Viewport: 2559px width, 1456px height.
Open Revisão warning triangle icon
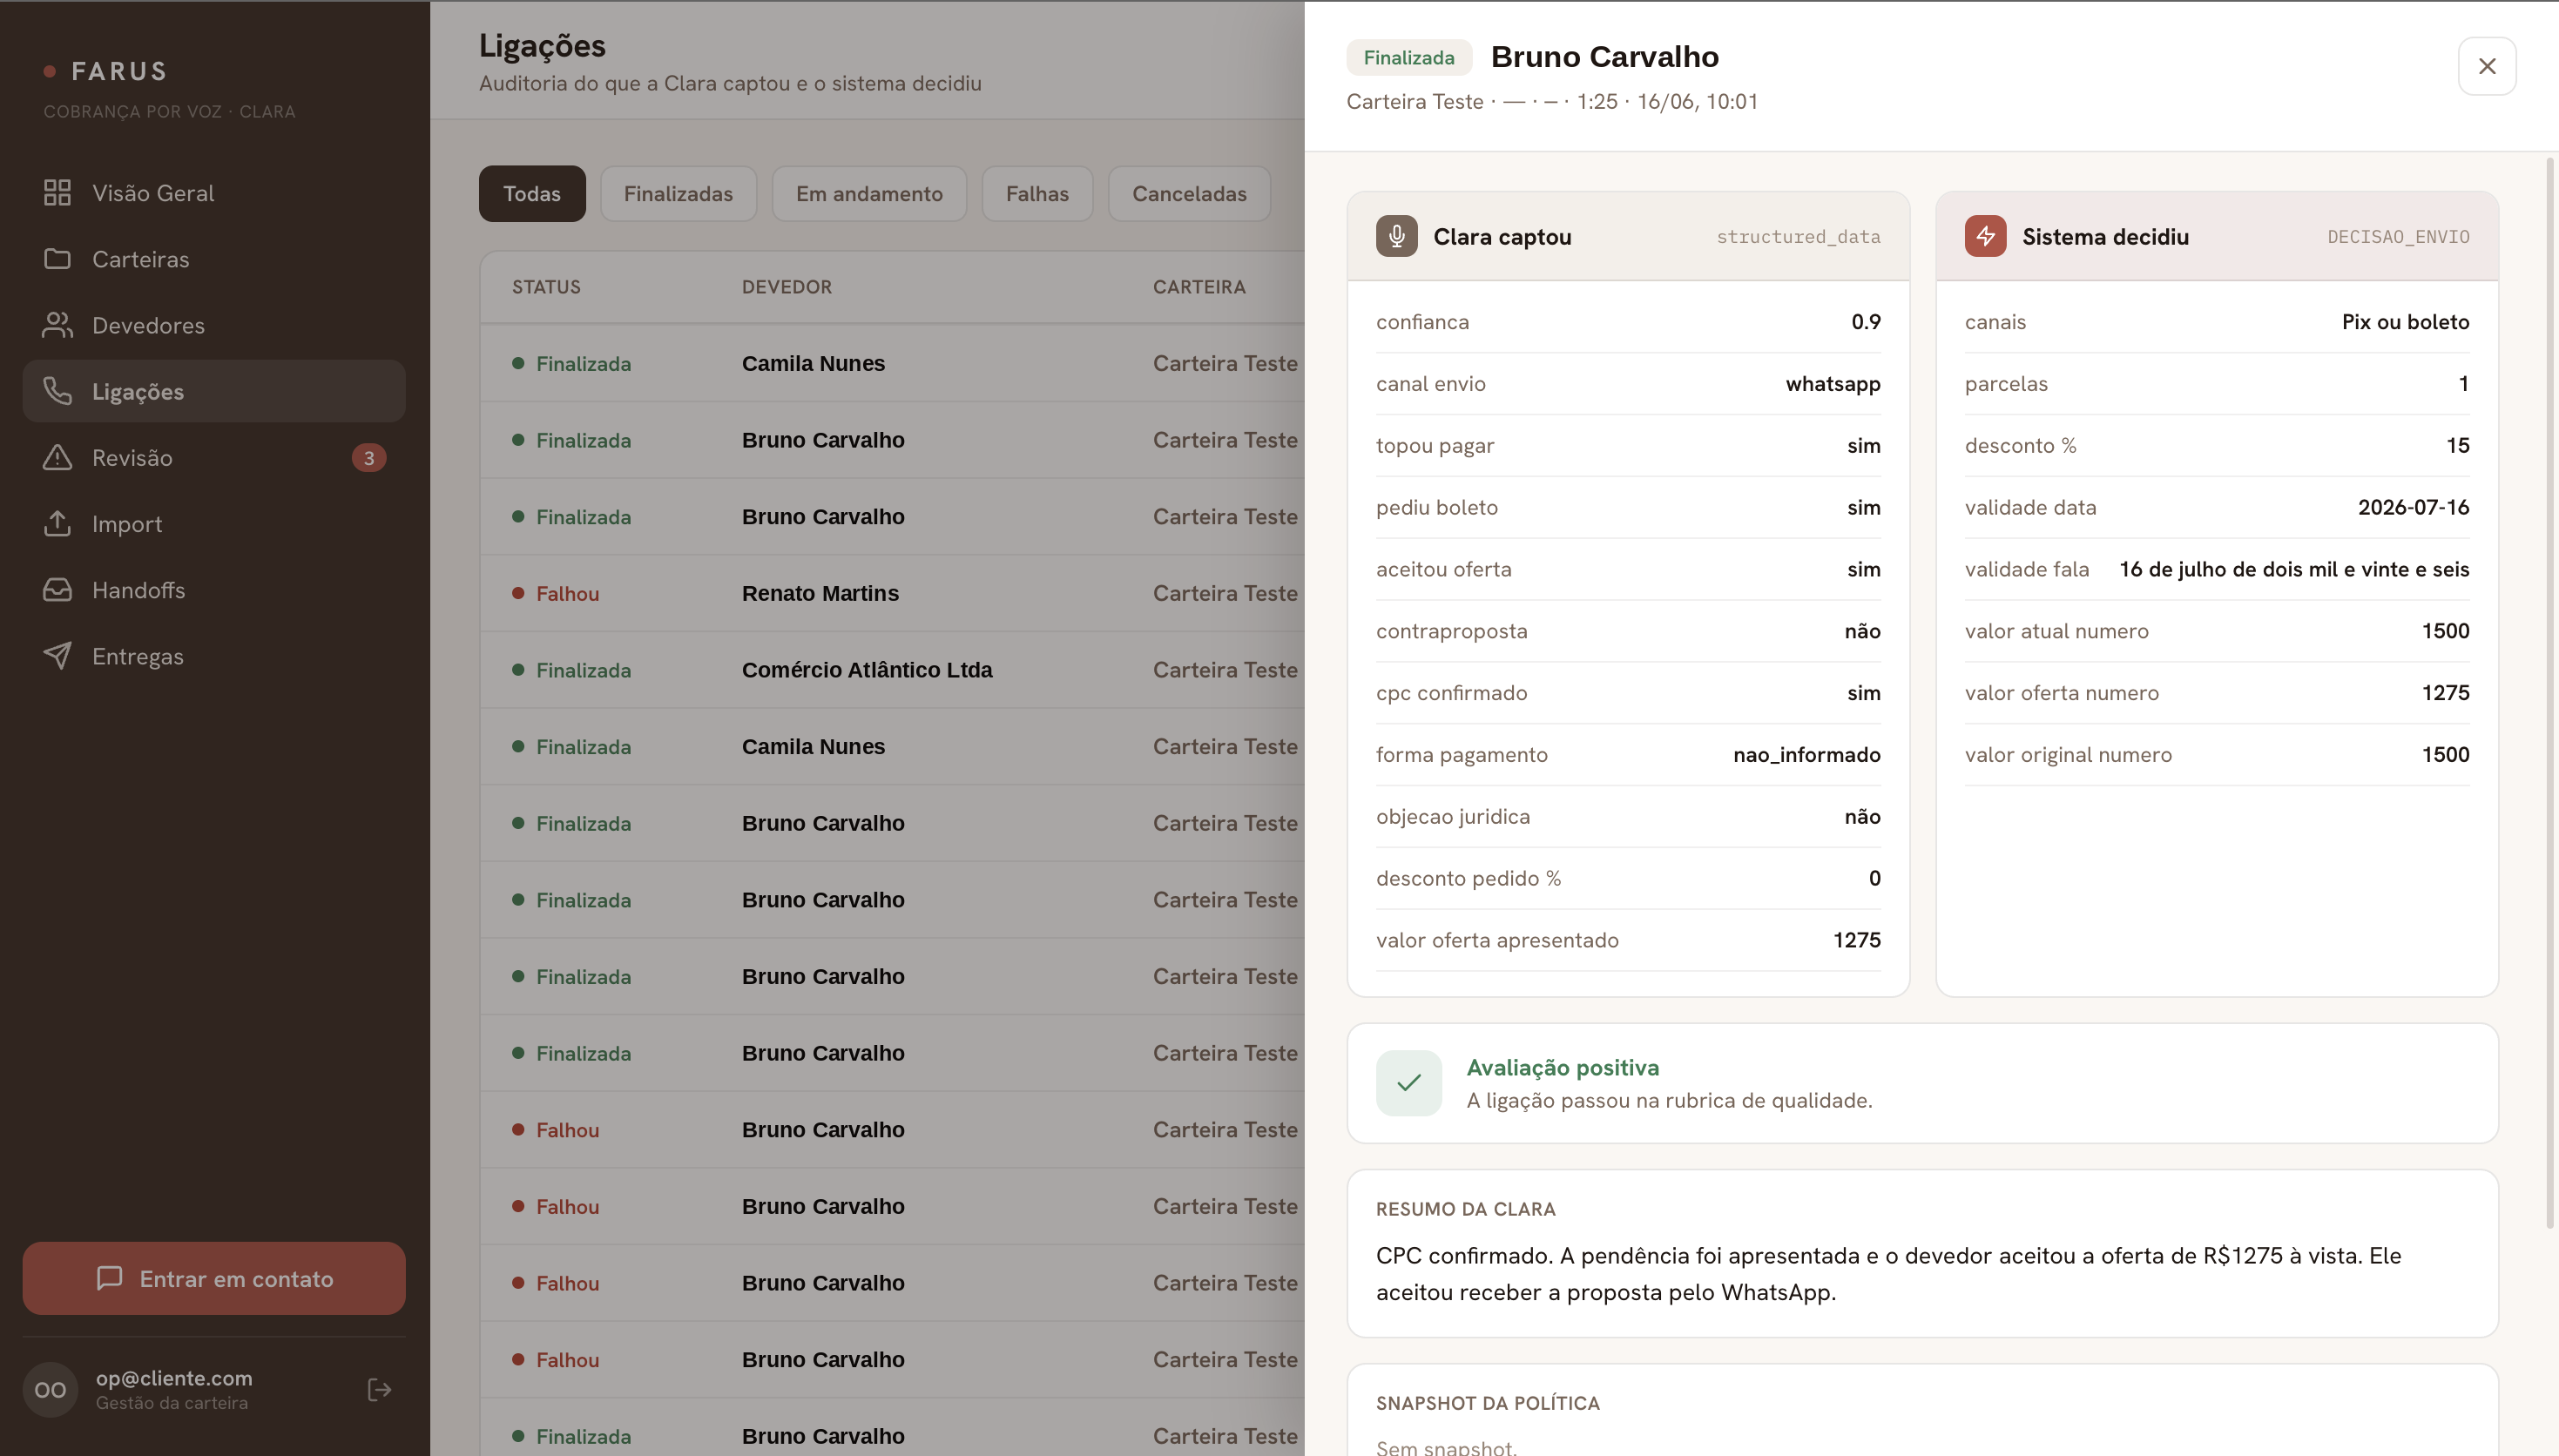point(57,457)
